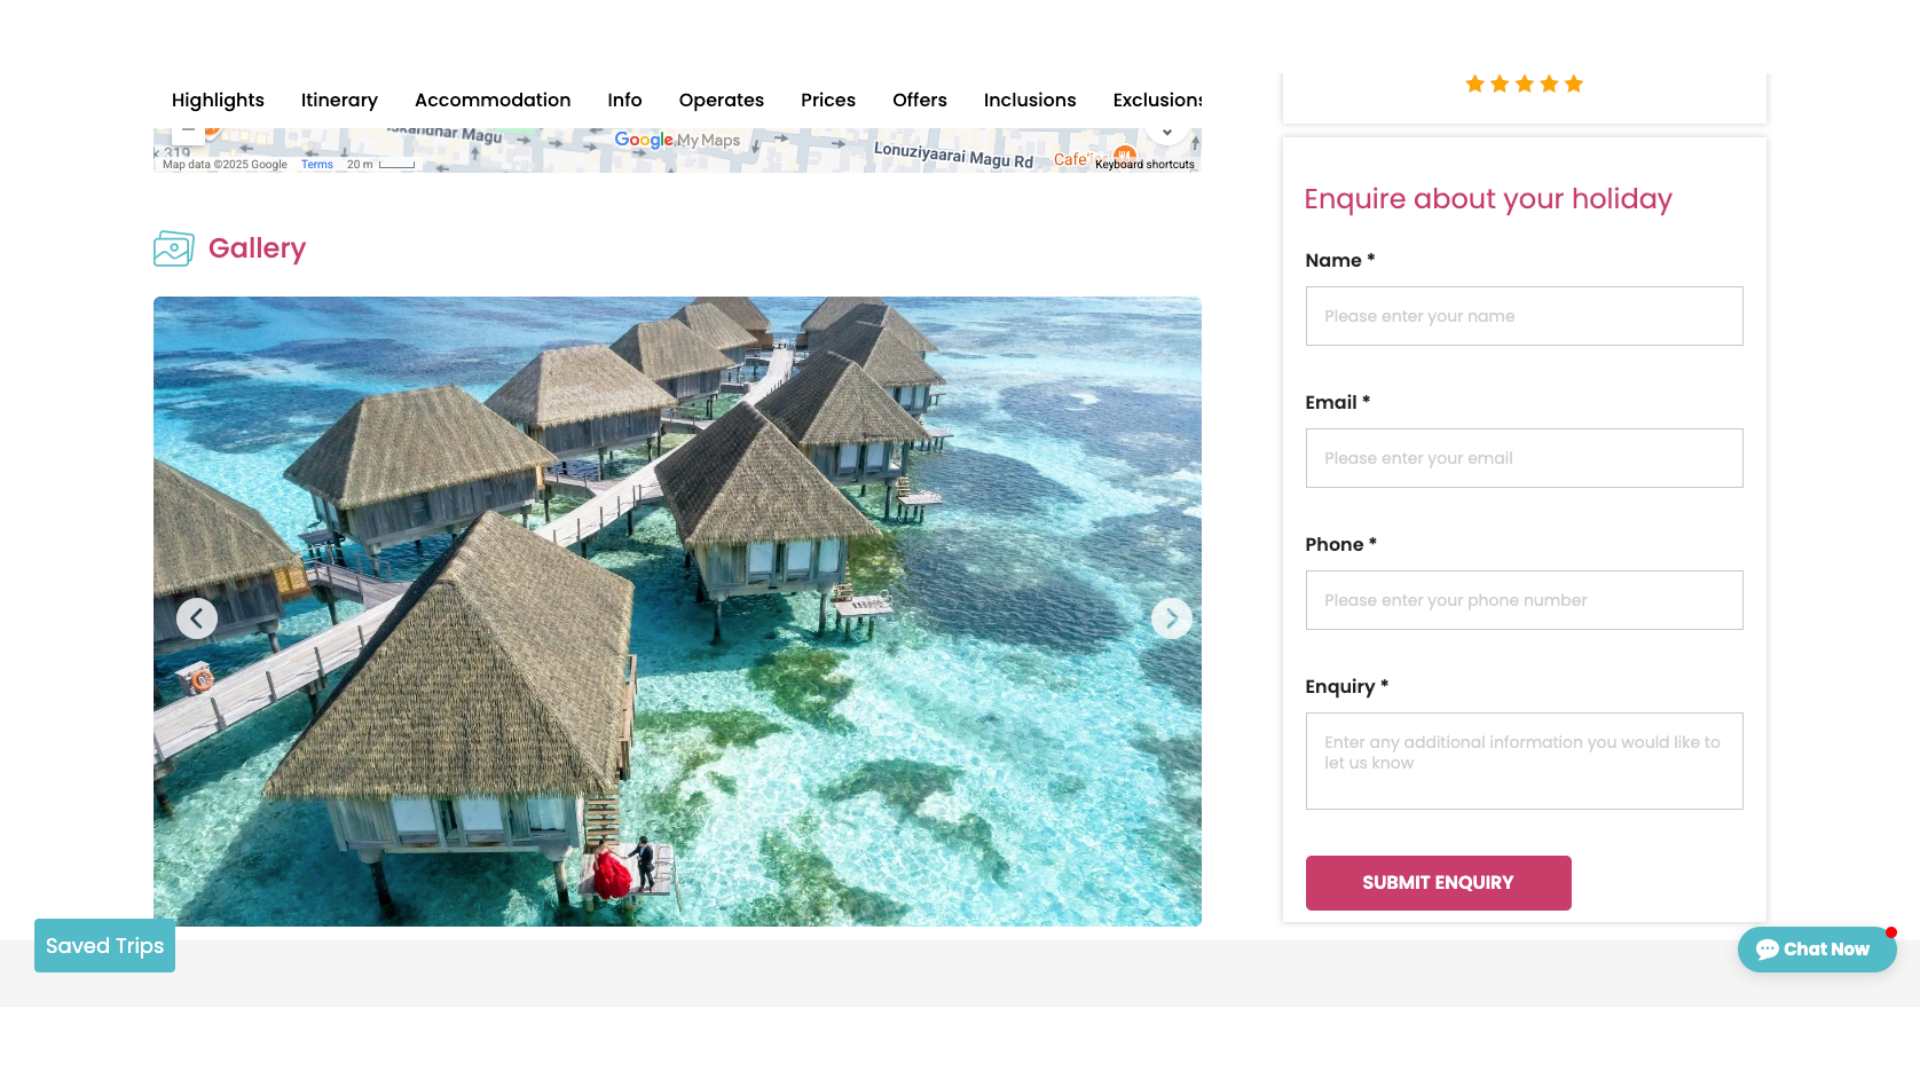The width and height of the screenshot is (1920, 1080).
Task: Click Keyboard shortcuts on the map
Action: pyautogui.click(x=1144, y=165)
